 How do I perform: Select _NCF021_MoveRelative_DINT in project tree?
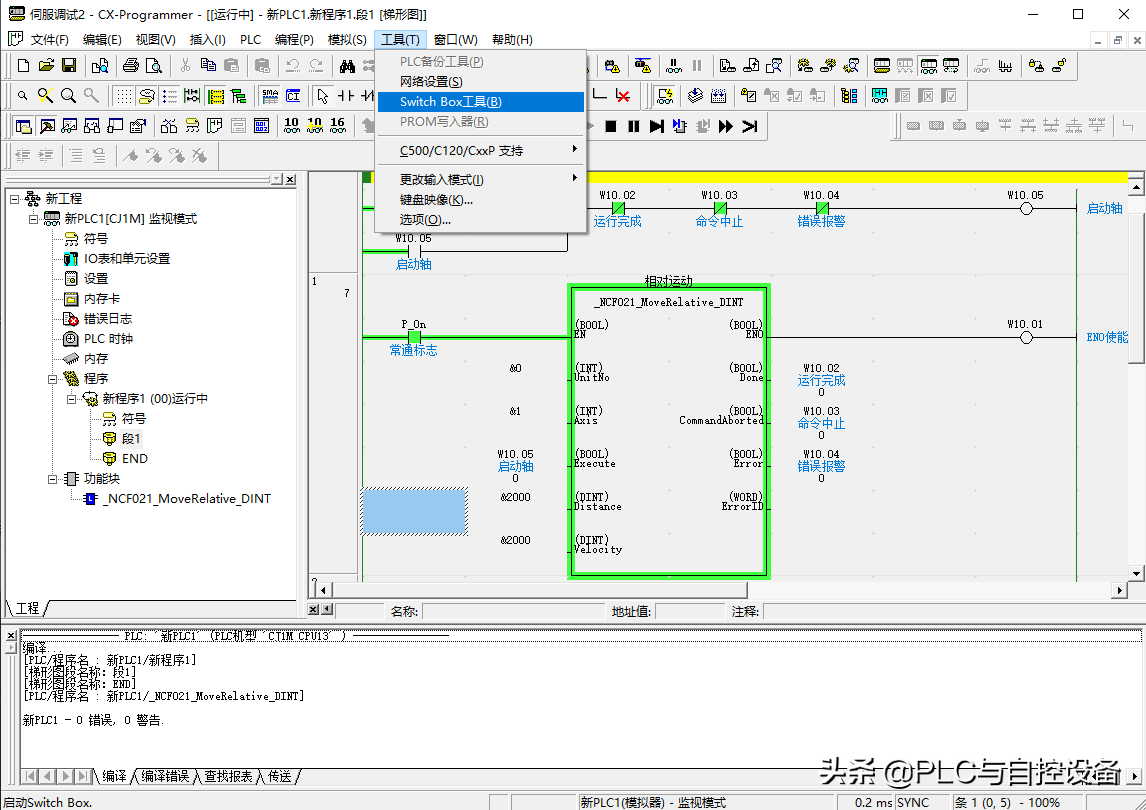coord(186,499)
